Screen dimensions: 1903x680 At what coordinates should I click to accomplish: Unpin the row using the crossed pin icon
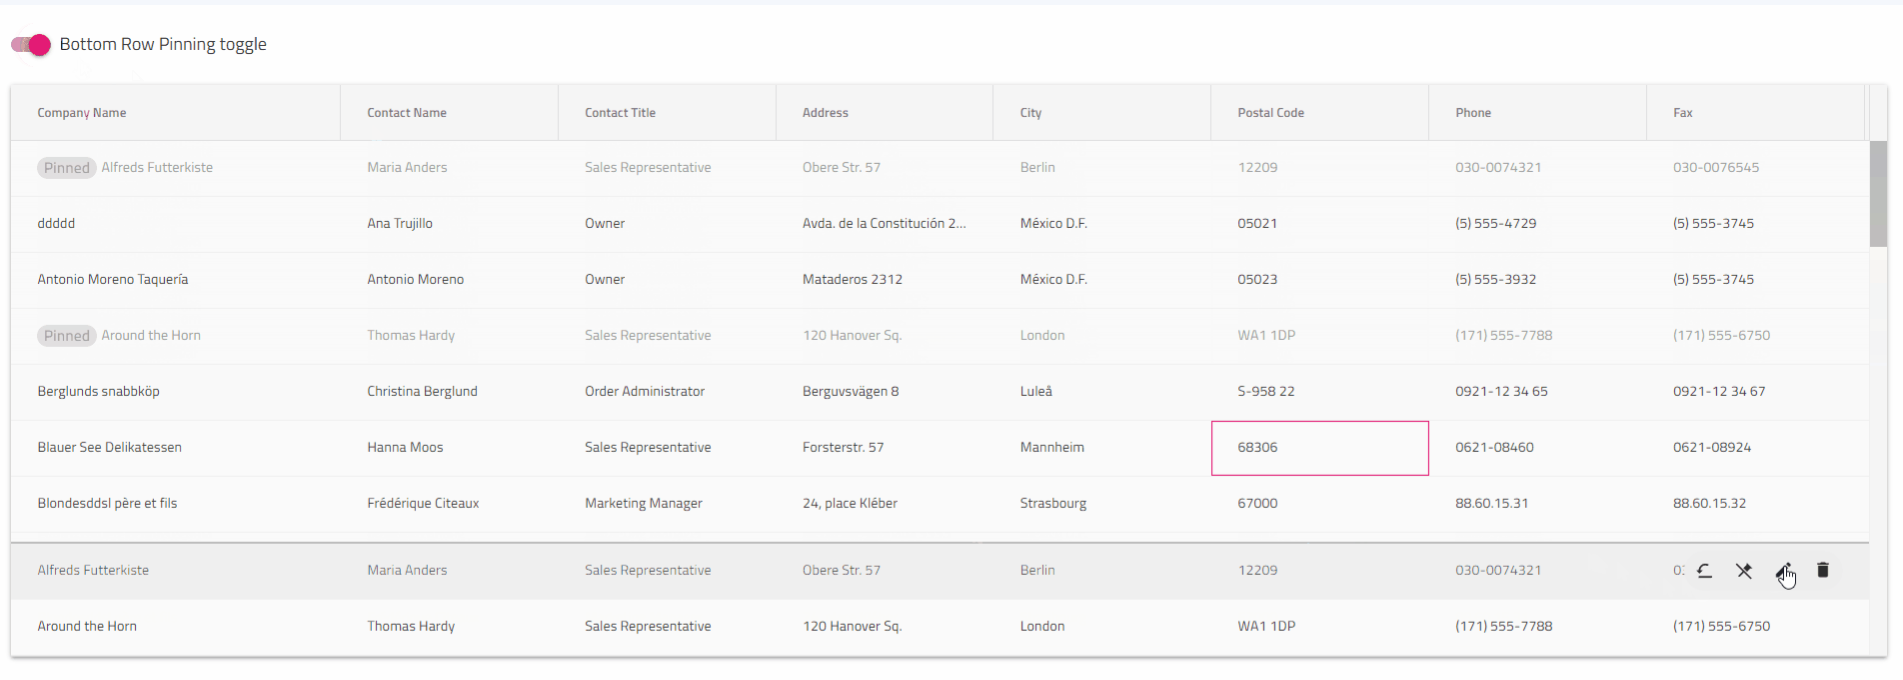(x=1744, y=570)
